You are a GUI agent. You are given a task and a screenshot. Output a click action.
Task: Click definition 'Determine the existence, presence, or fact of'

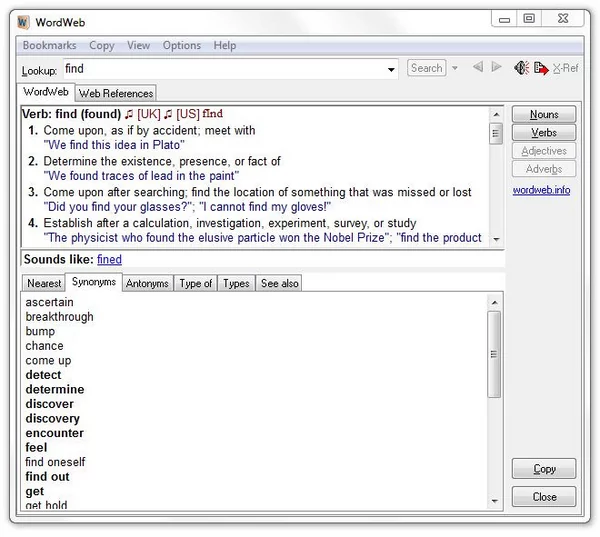click(162, 161)
